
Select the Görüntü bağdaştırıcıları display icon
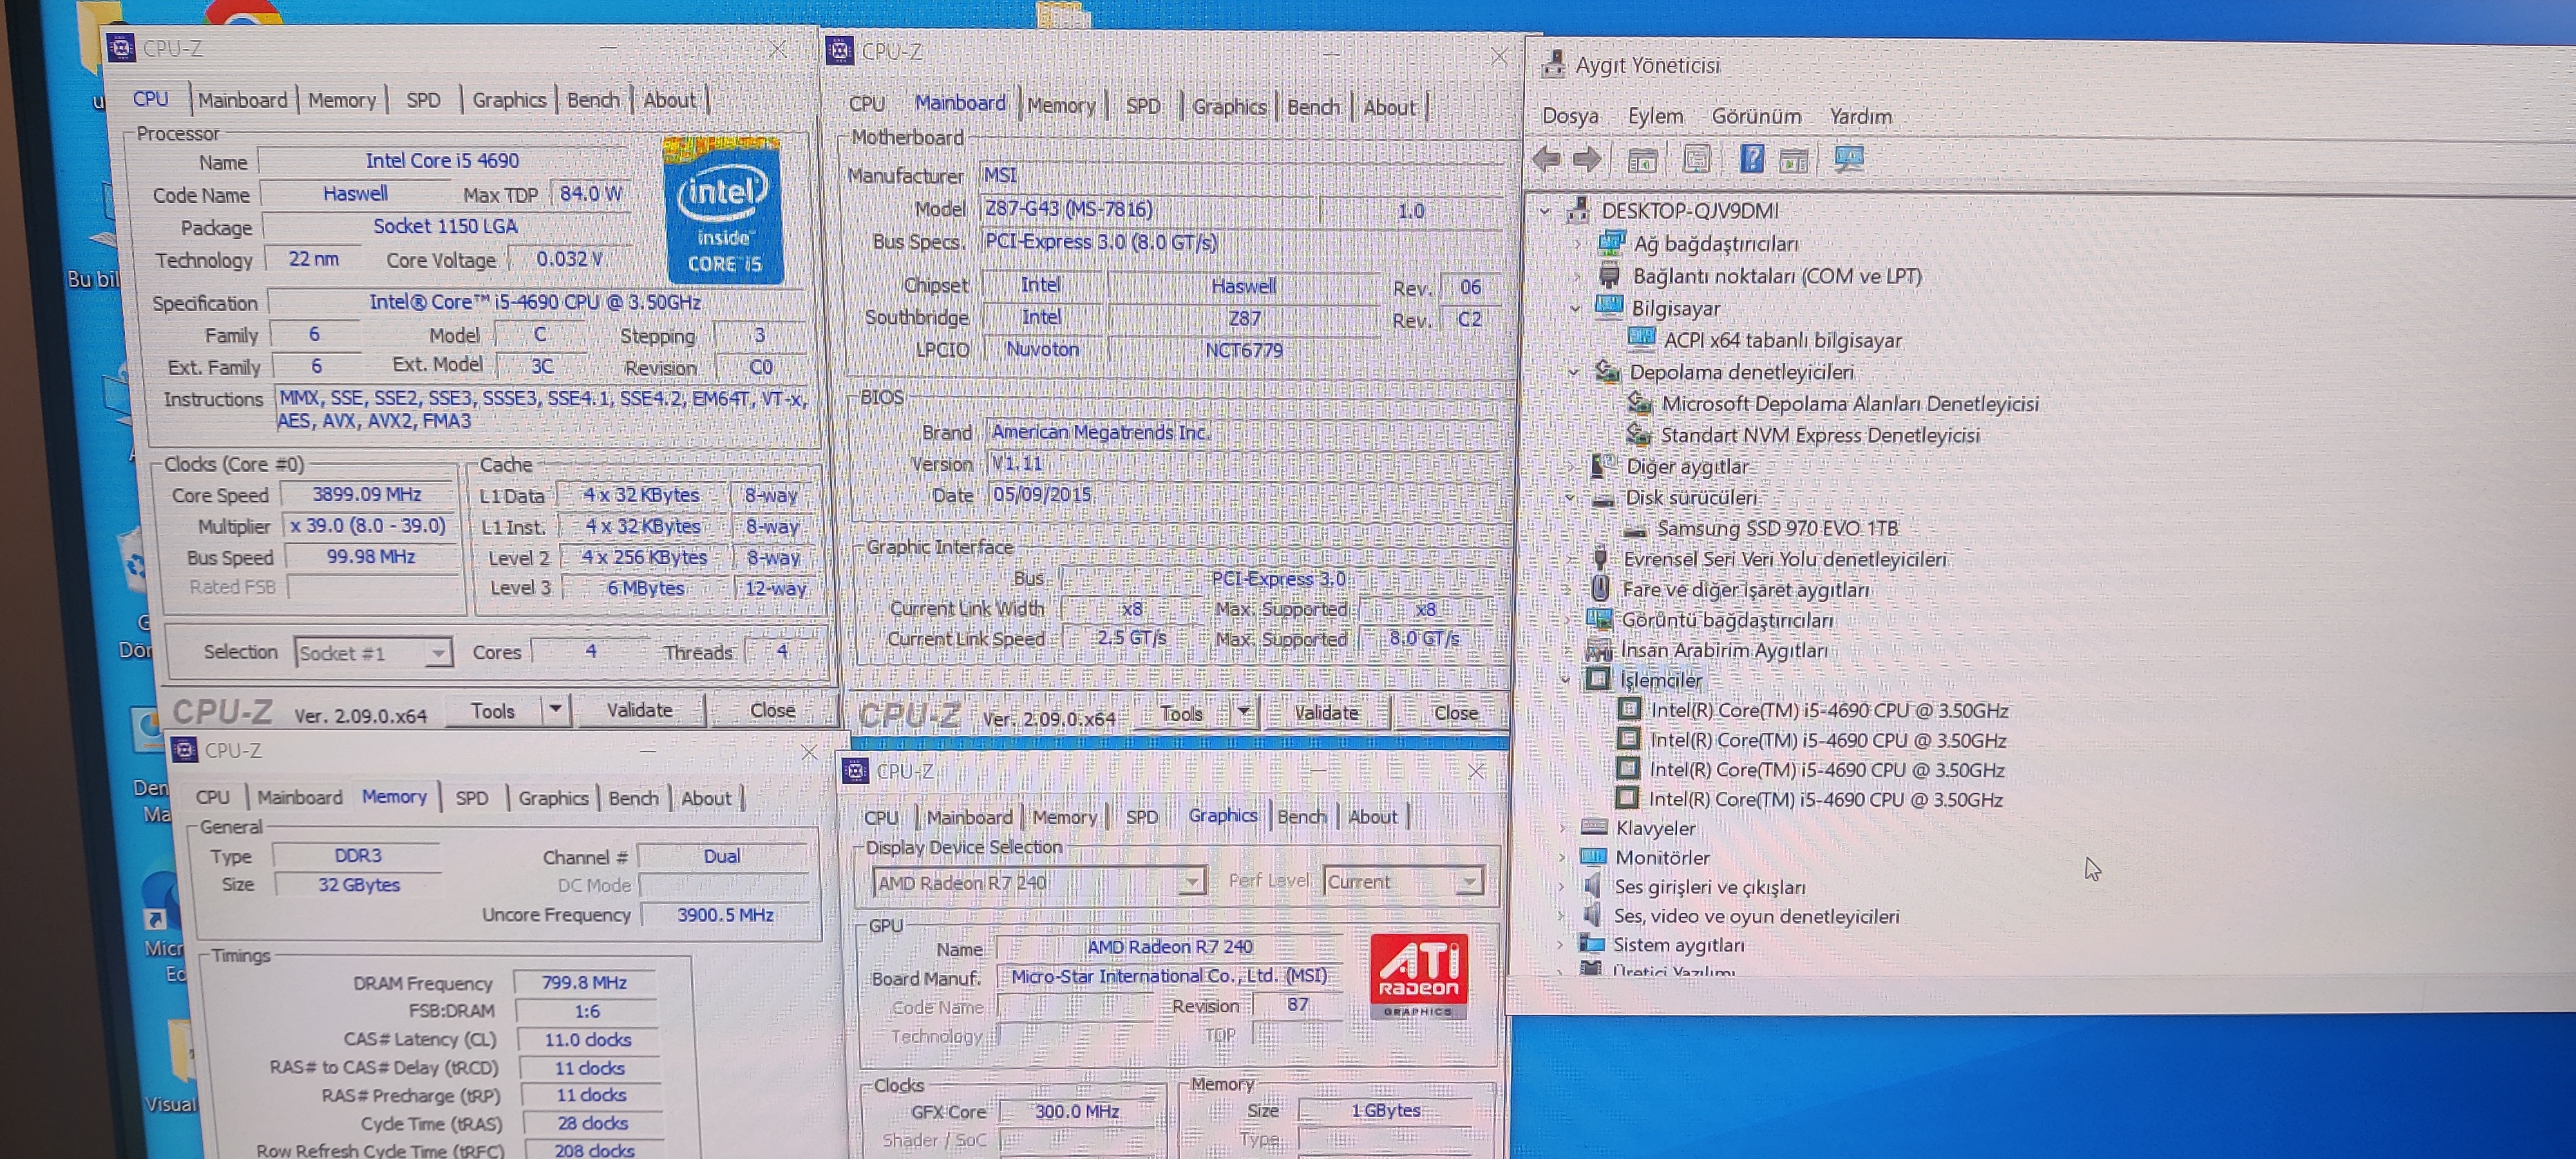coord(1599,619)
